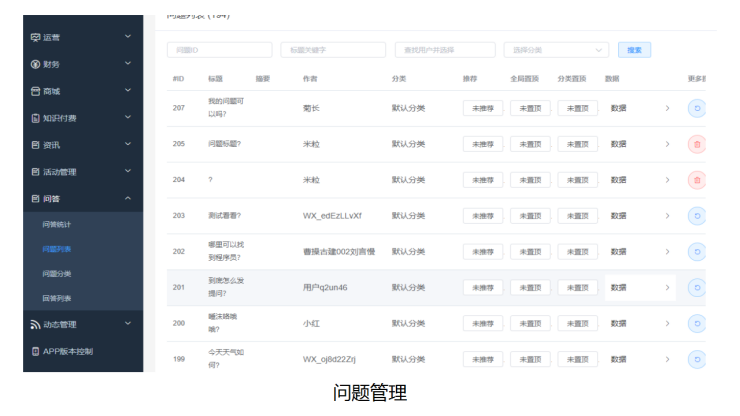
Task: Click 数据 link in row 199
Action: coord(618,359)
